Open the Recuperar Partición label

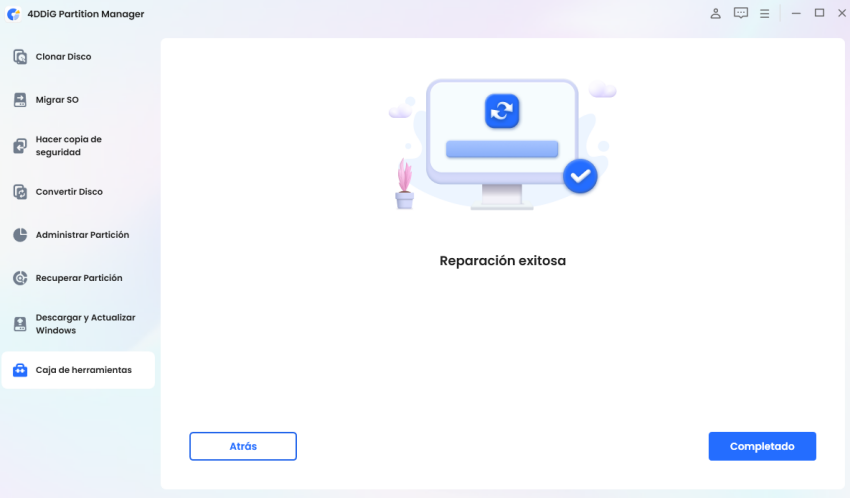coord(79,278)
